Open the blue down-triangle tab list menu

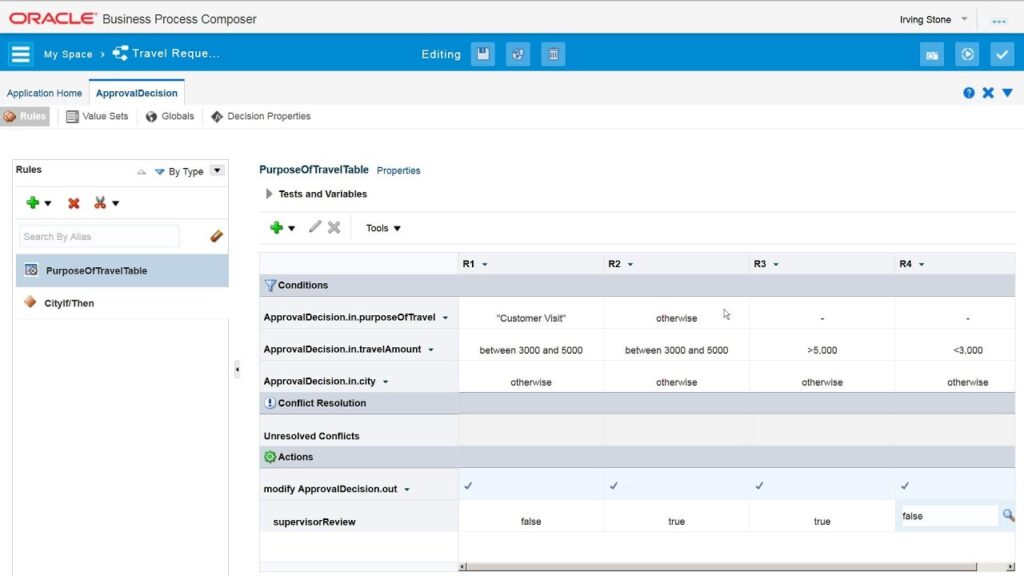(1008, 93)
